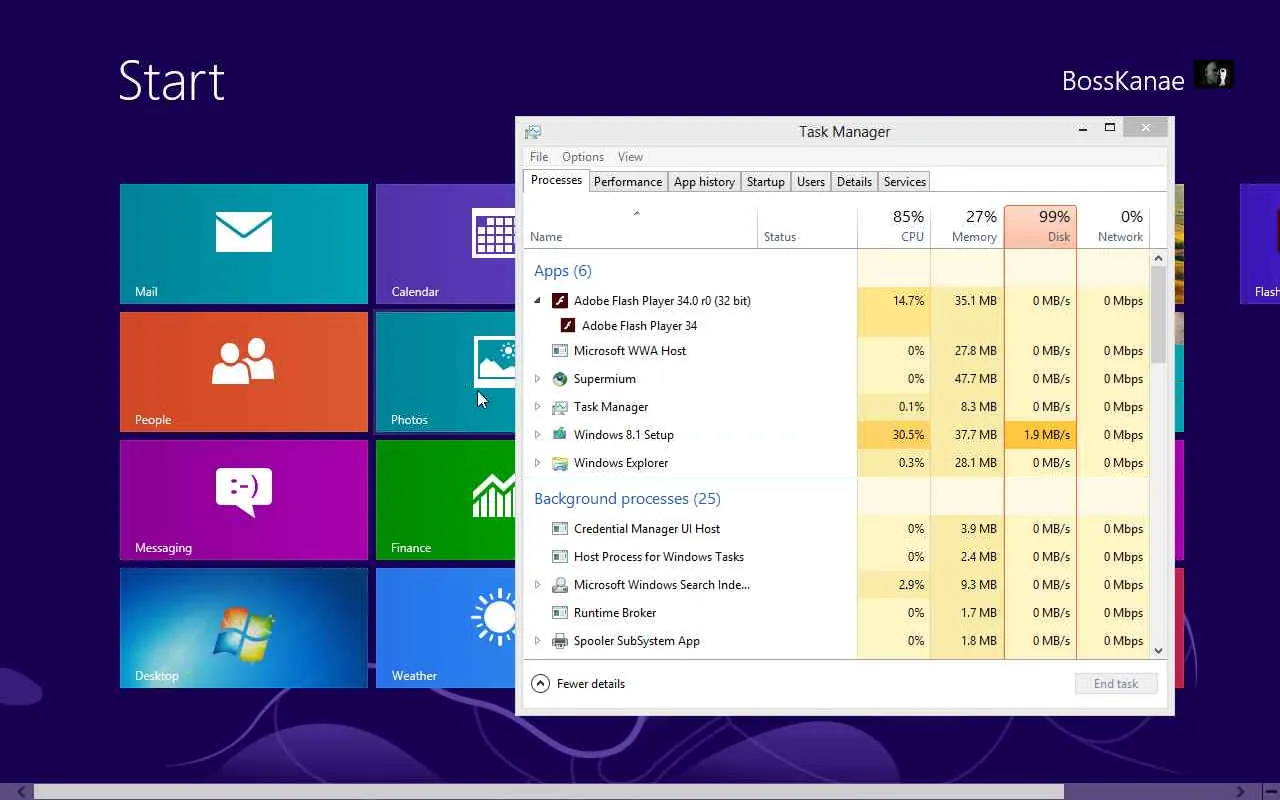1280x800 pixels.
Task: Click the Adobe Flash Player 34.0 r0 process icon
Action: coord(560,300)
